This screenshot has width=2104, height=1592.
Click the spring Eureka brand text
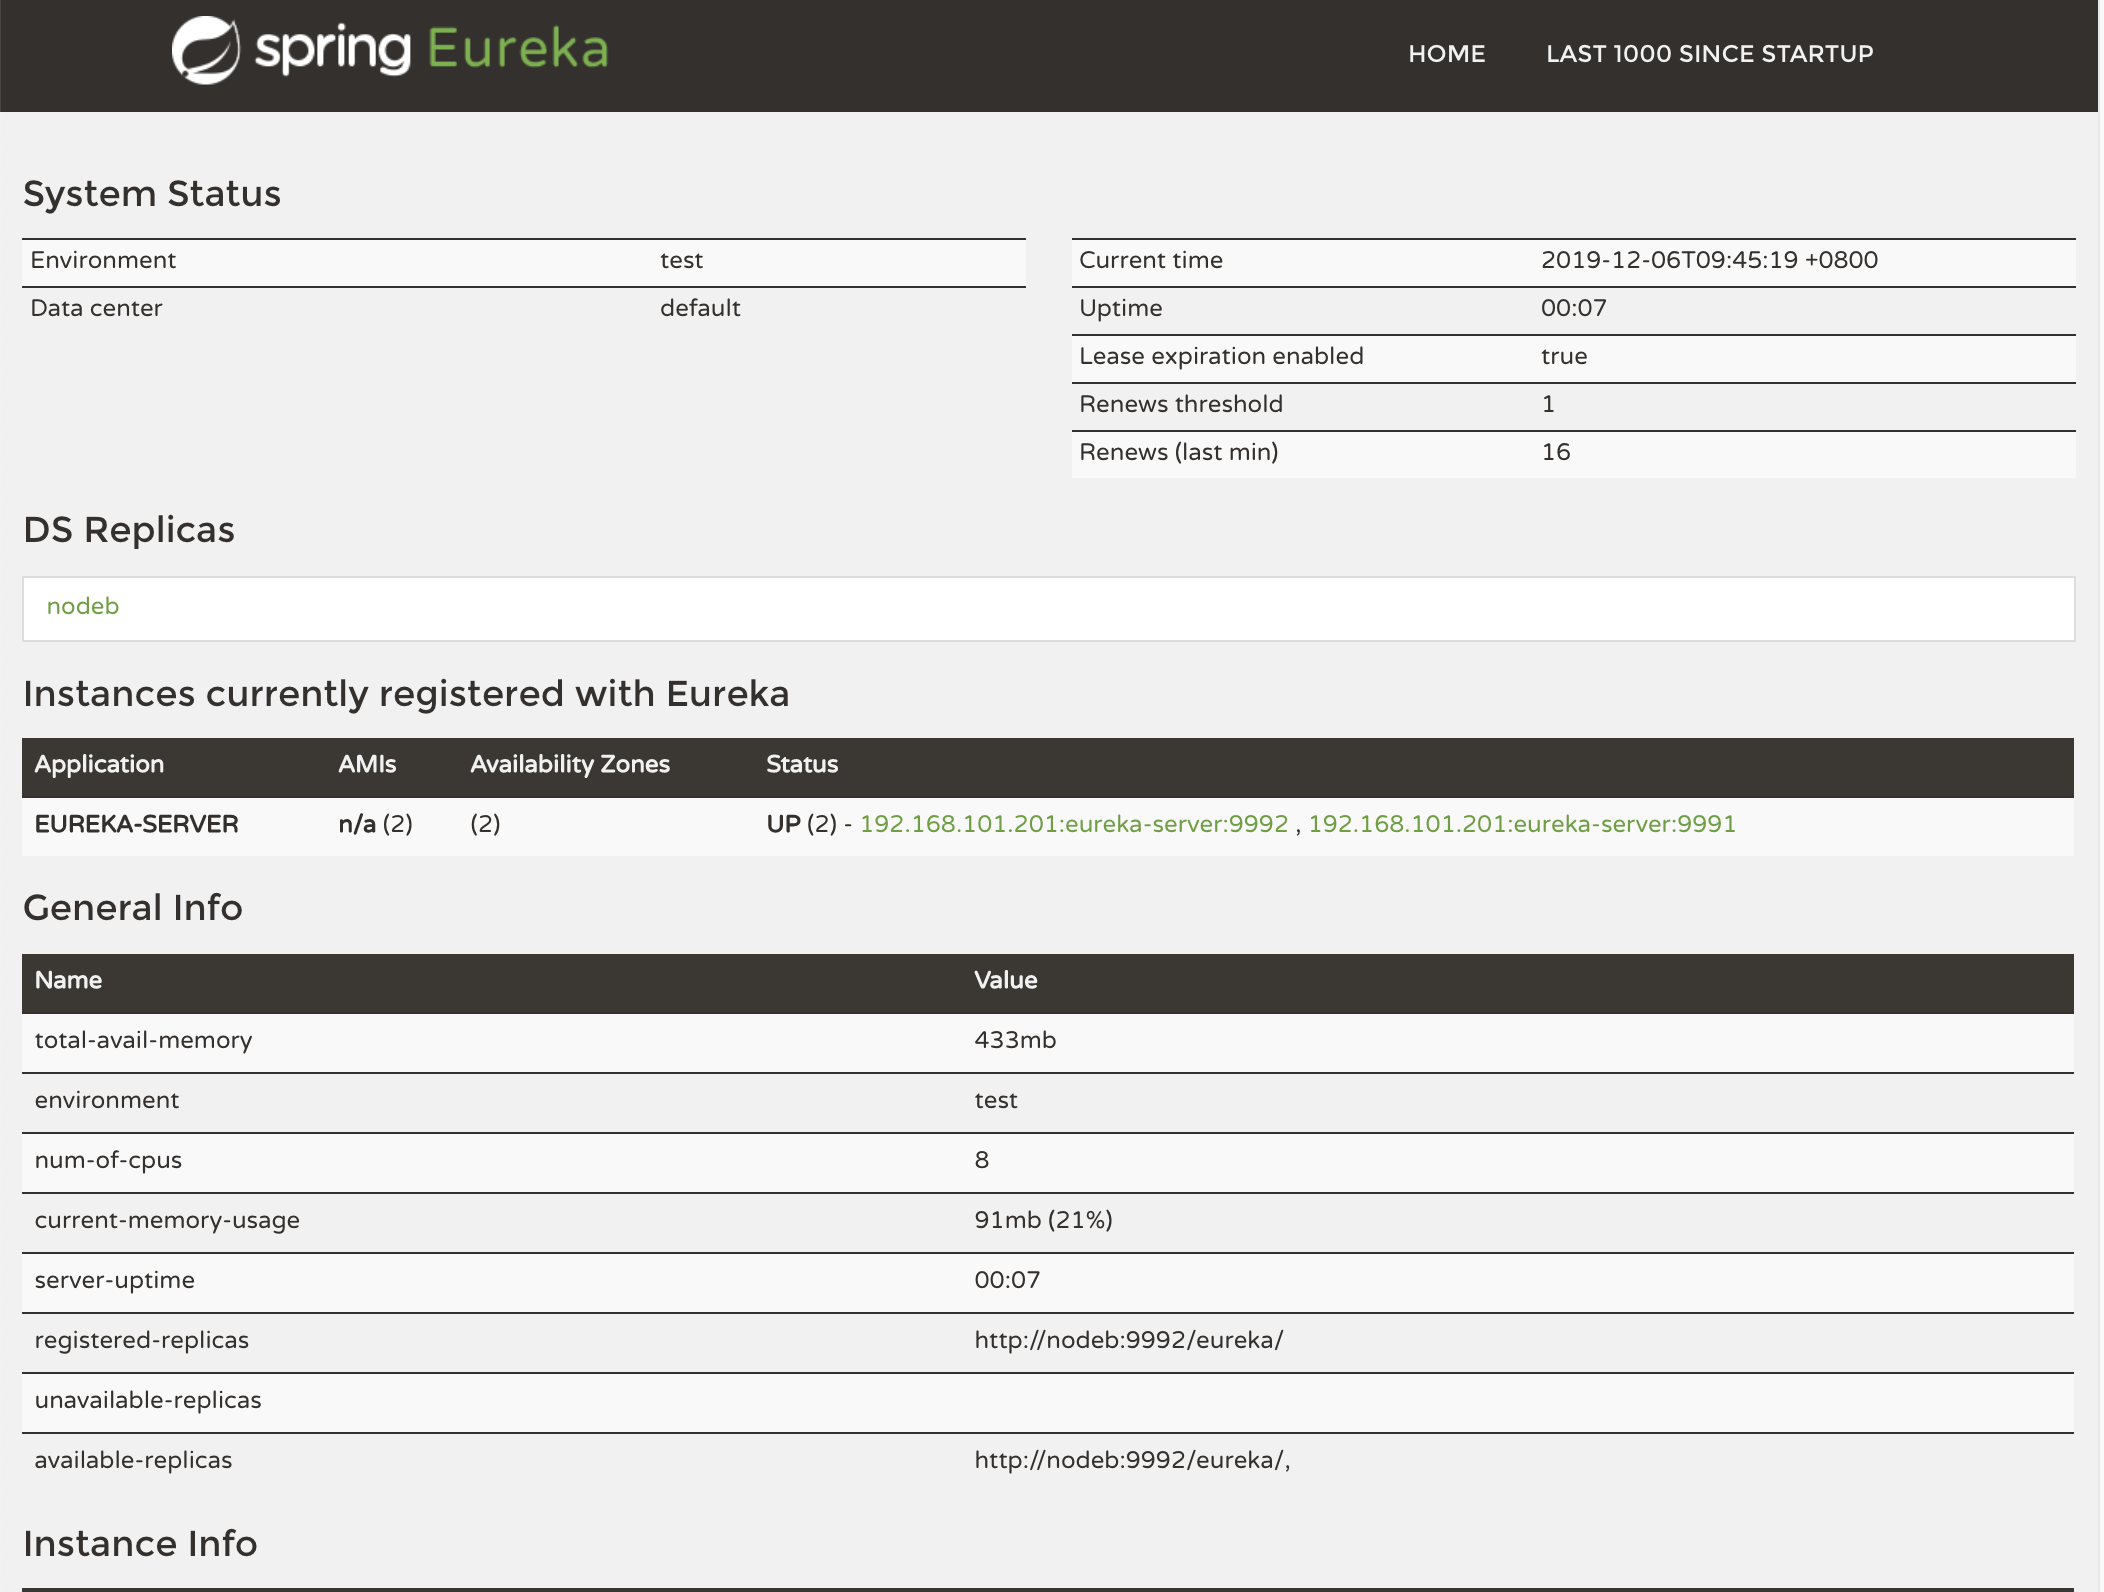point(432,50)
